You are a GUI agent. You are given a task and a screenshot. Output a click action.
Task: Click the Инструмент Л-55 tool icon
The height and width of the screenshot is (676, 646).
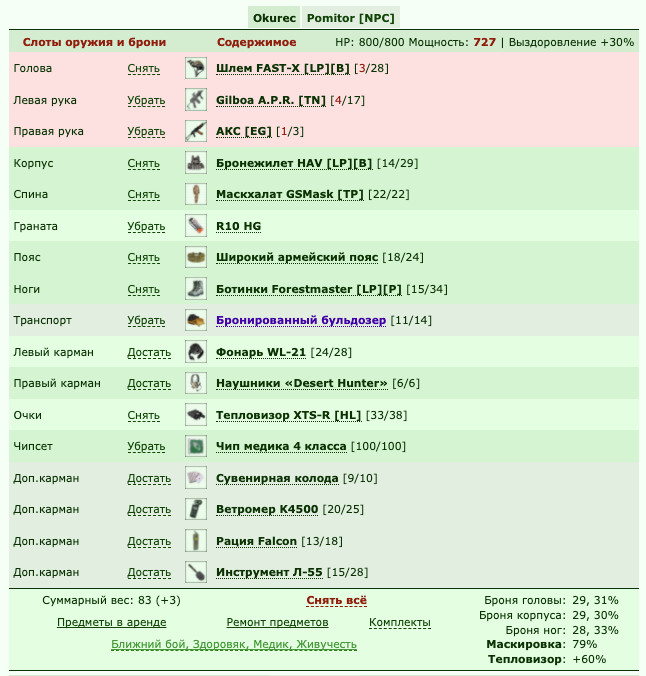click(x=196, y=572)
